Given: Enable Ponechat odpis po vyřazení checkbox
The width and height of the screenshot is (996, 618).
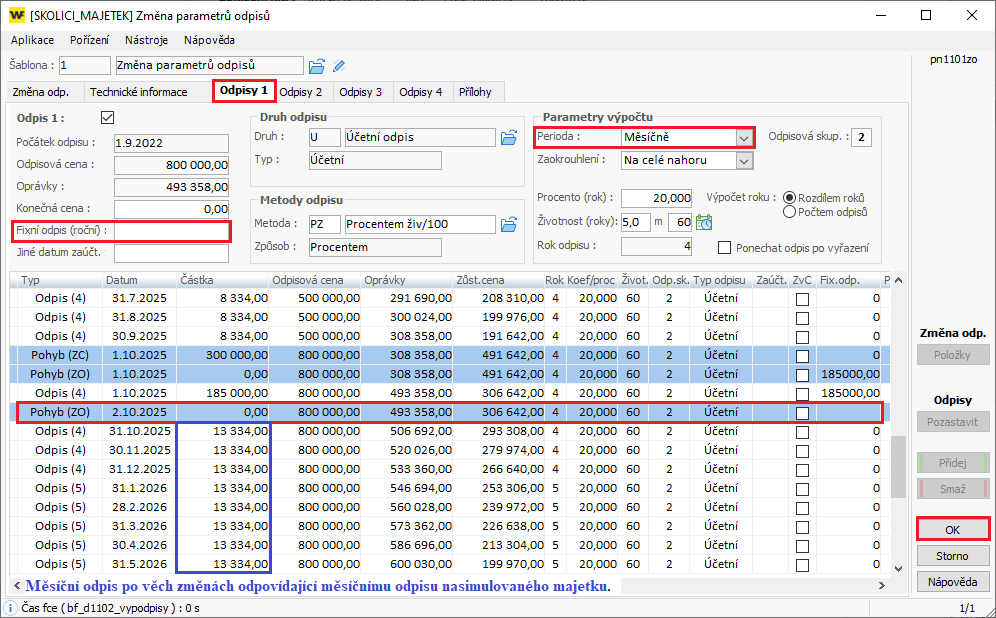Looking at the screenshot, I should point(726,248).
